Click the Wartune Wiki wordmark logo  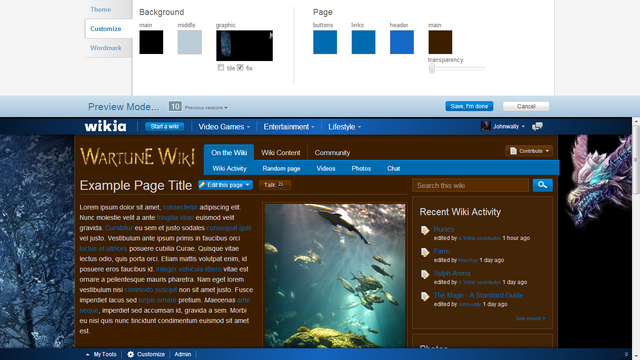[x=137, y=157]
